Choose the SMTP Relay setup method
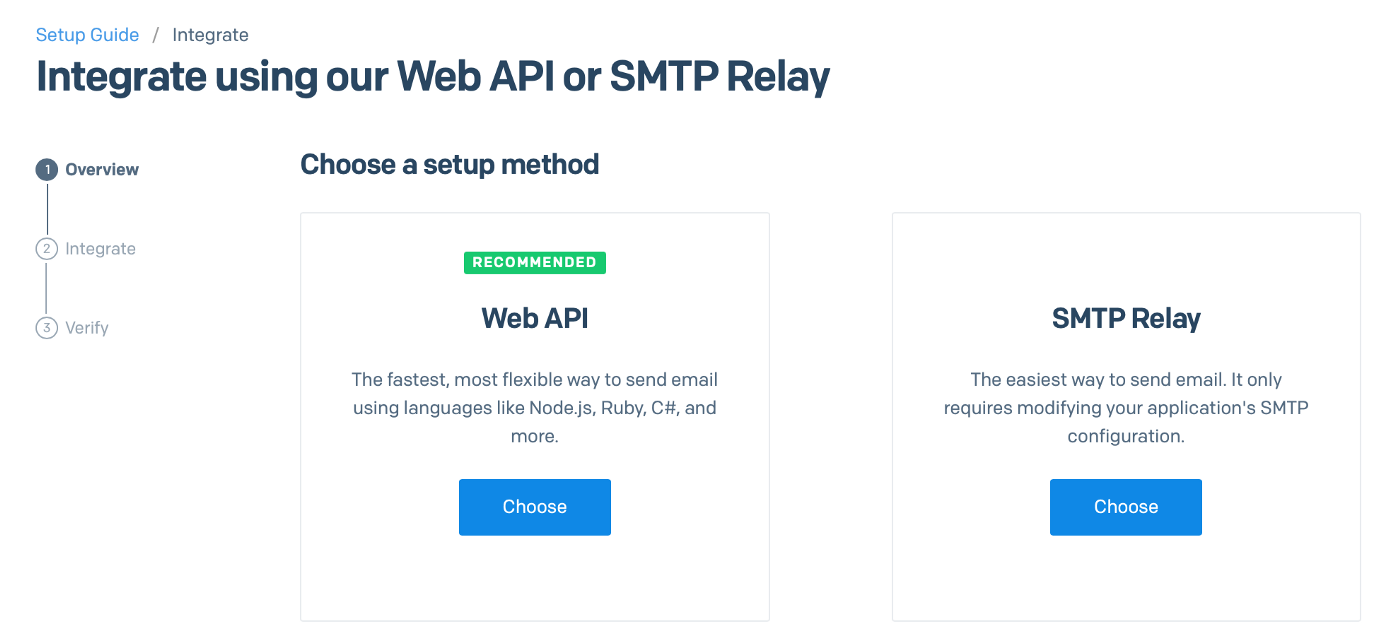1400x640 pixels. click(x=1126, y=507)
